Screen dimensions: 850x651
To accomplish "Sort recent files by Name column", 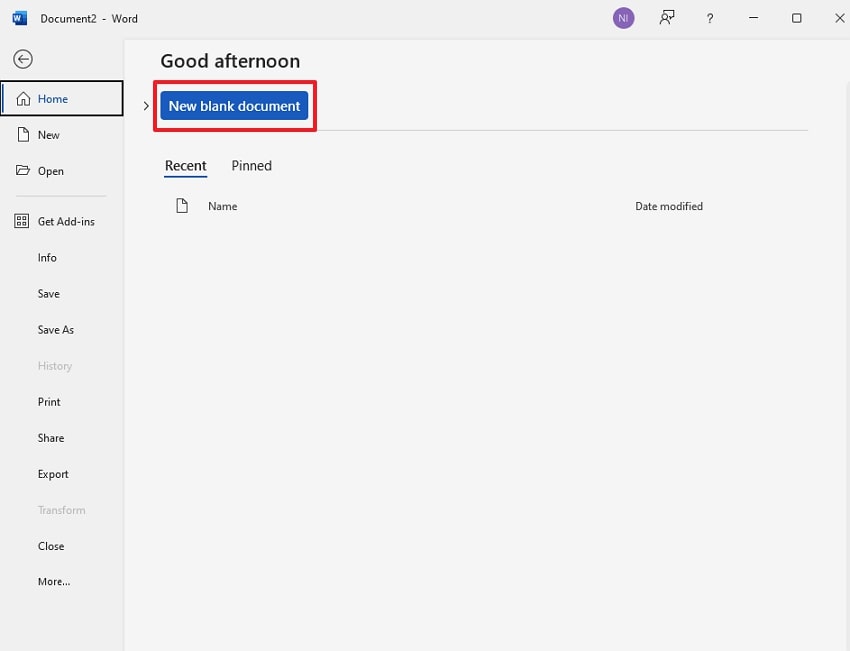I will [223, 206].
